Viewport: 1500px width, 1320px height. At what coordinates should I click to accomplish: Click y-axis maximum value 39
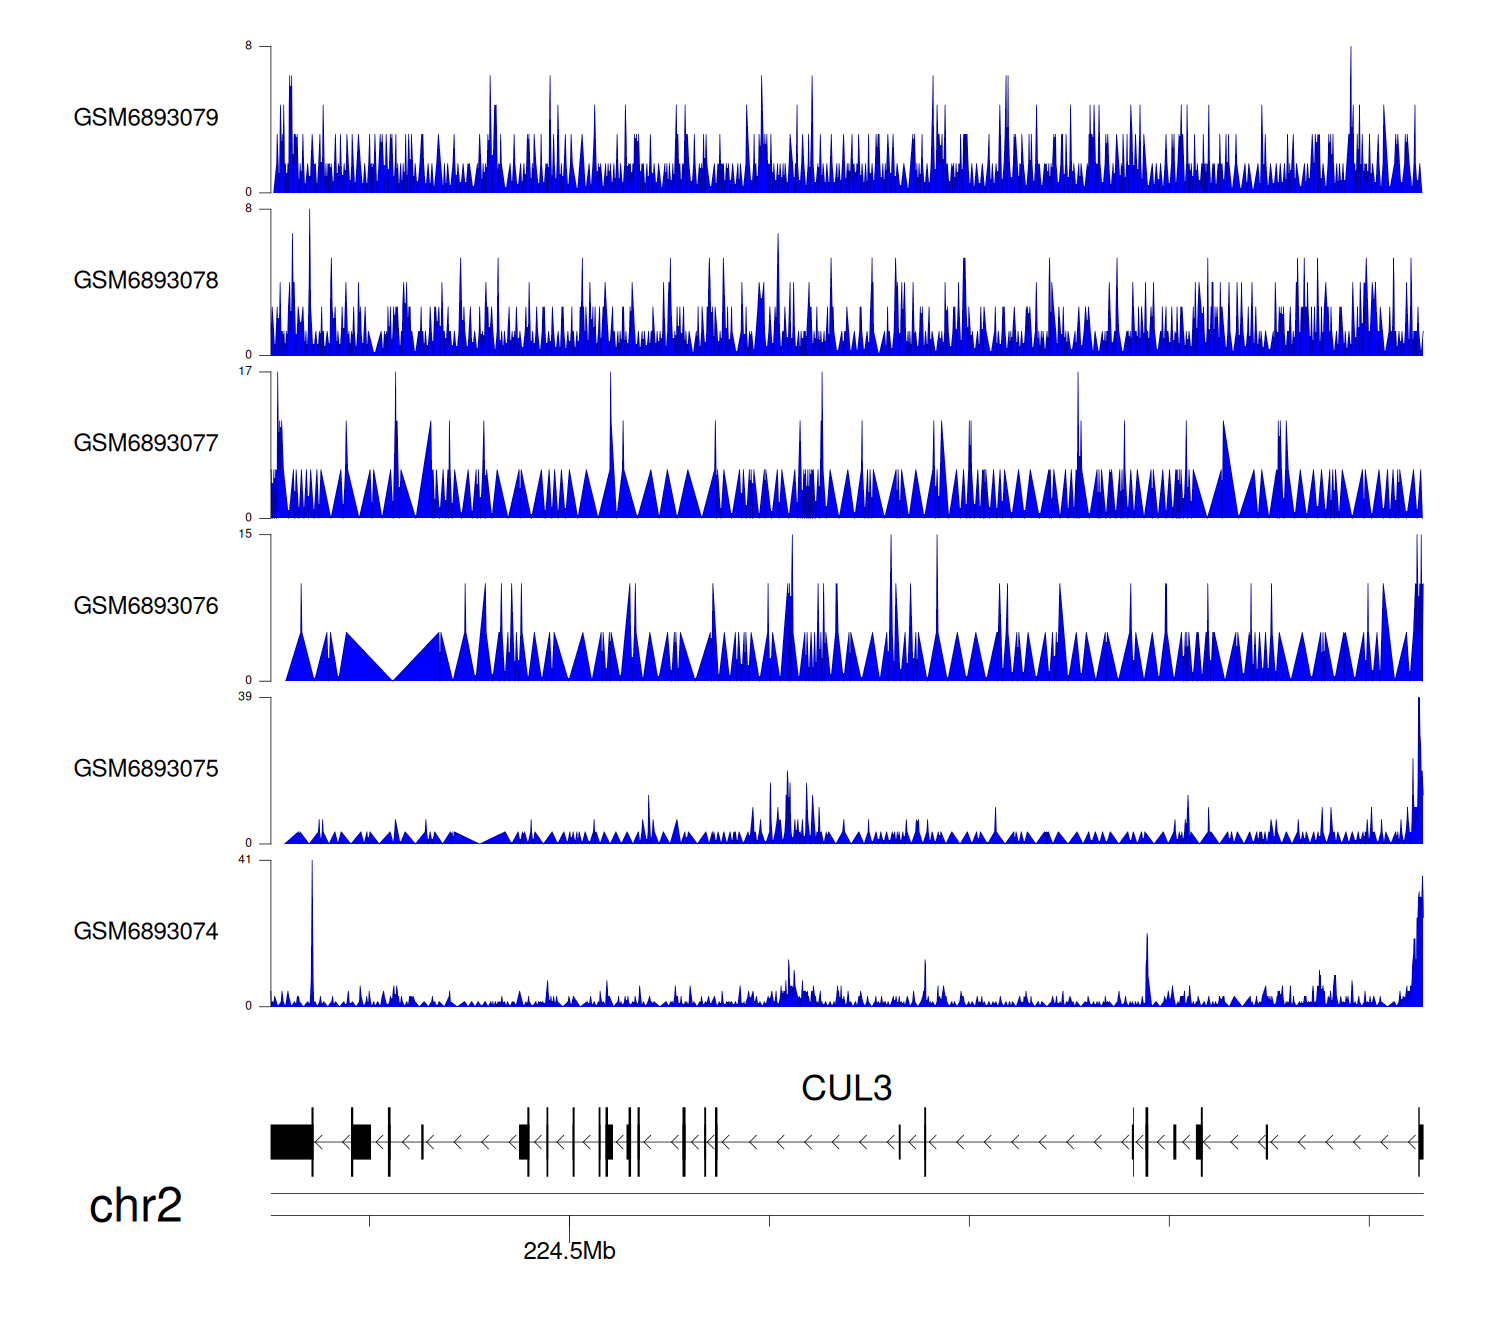[x=245, y=697]
